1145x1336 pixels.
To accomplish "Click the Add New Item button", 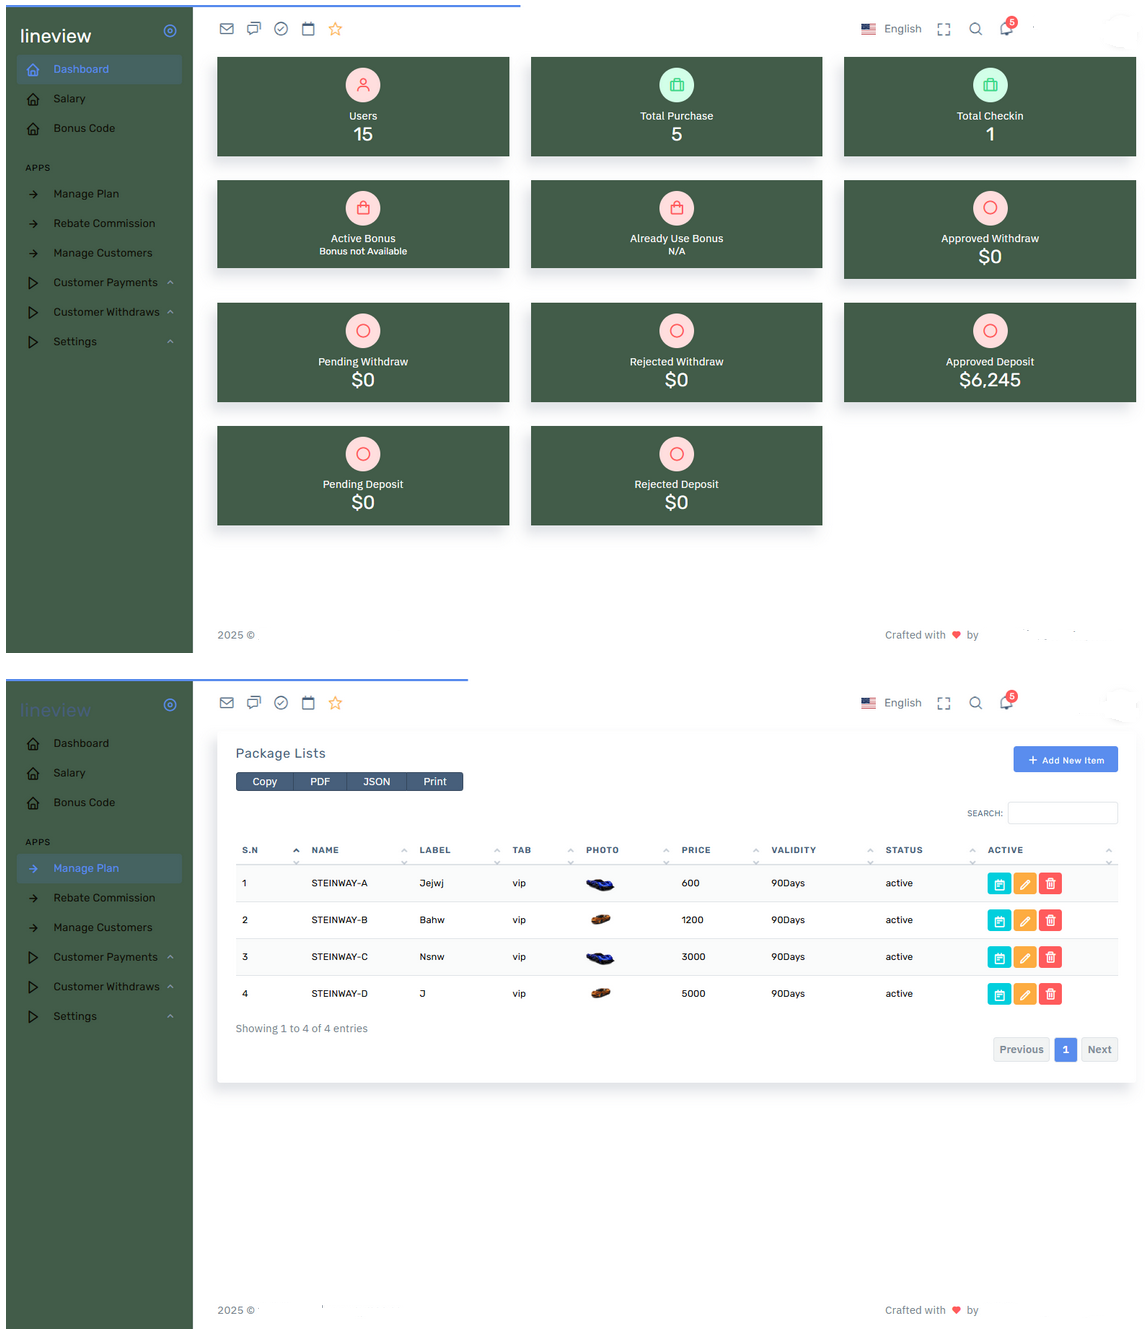I will (x=1065, y=759).
